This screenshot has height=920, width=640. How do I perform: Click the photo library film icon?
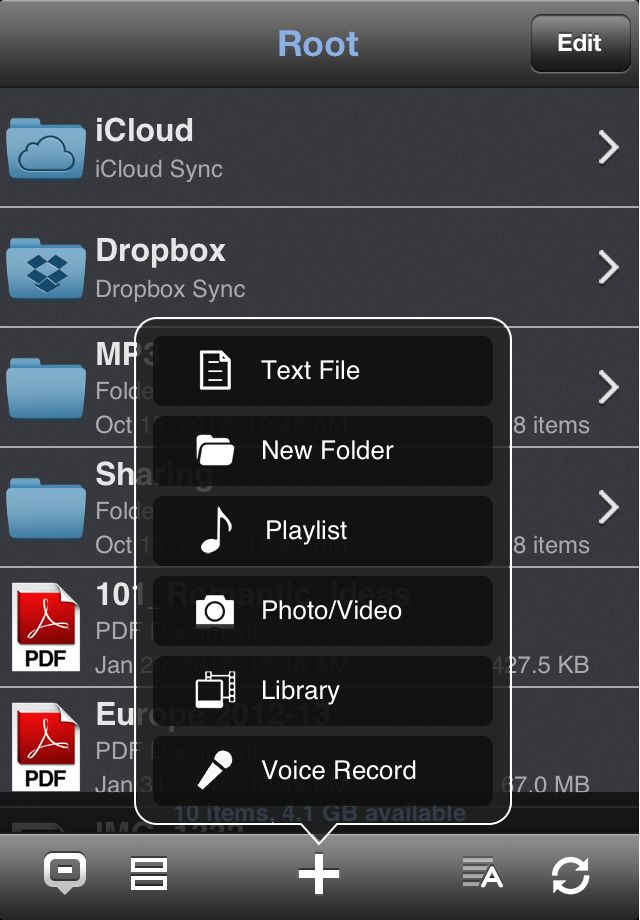(x=215, y=690)
